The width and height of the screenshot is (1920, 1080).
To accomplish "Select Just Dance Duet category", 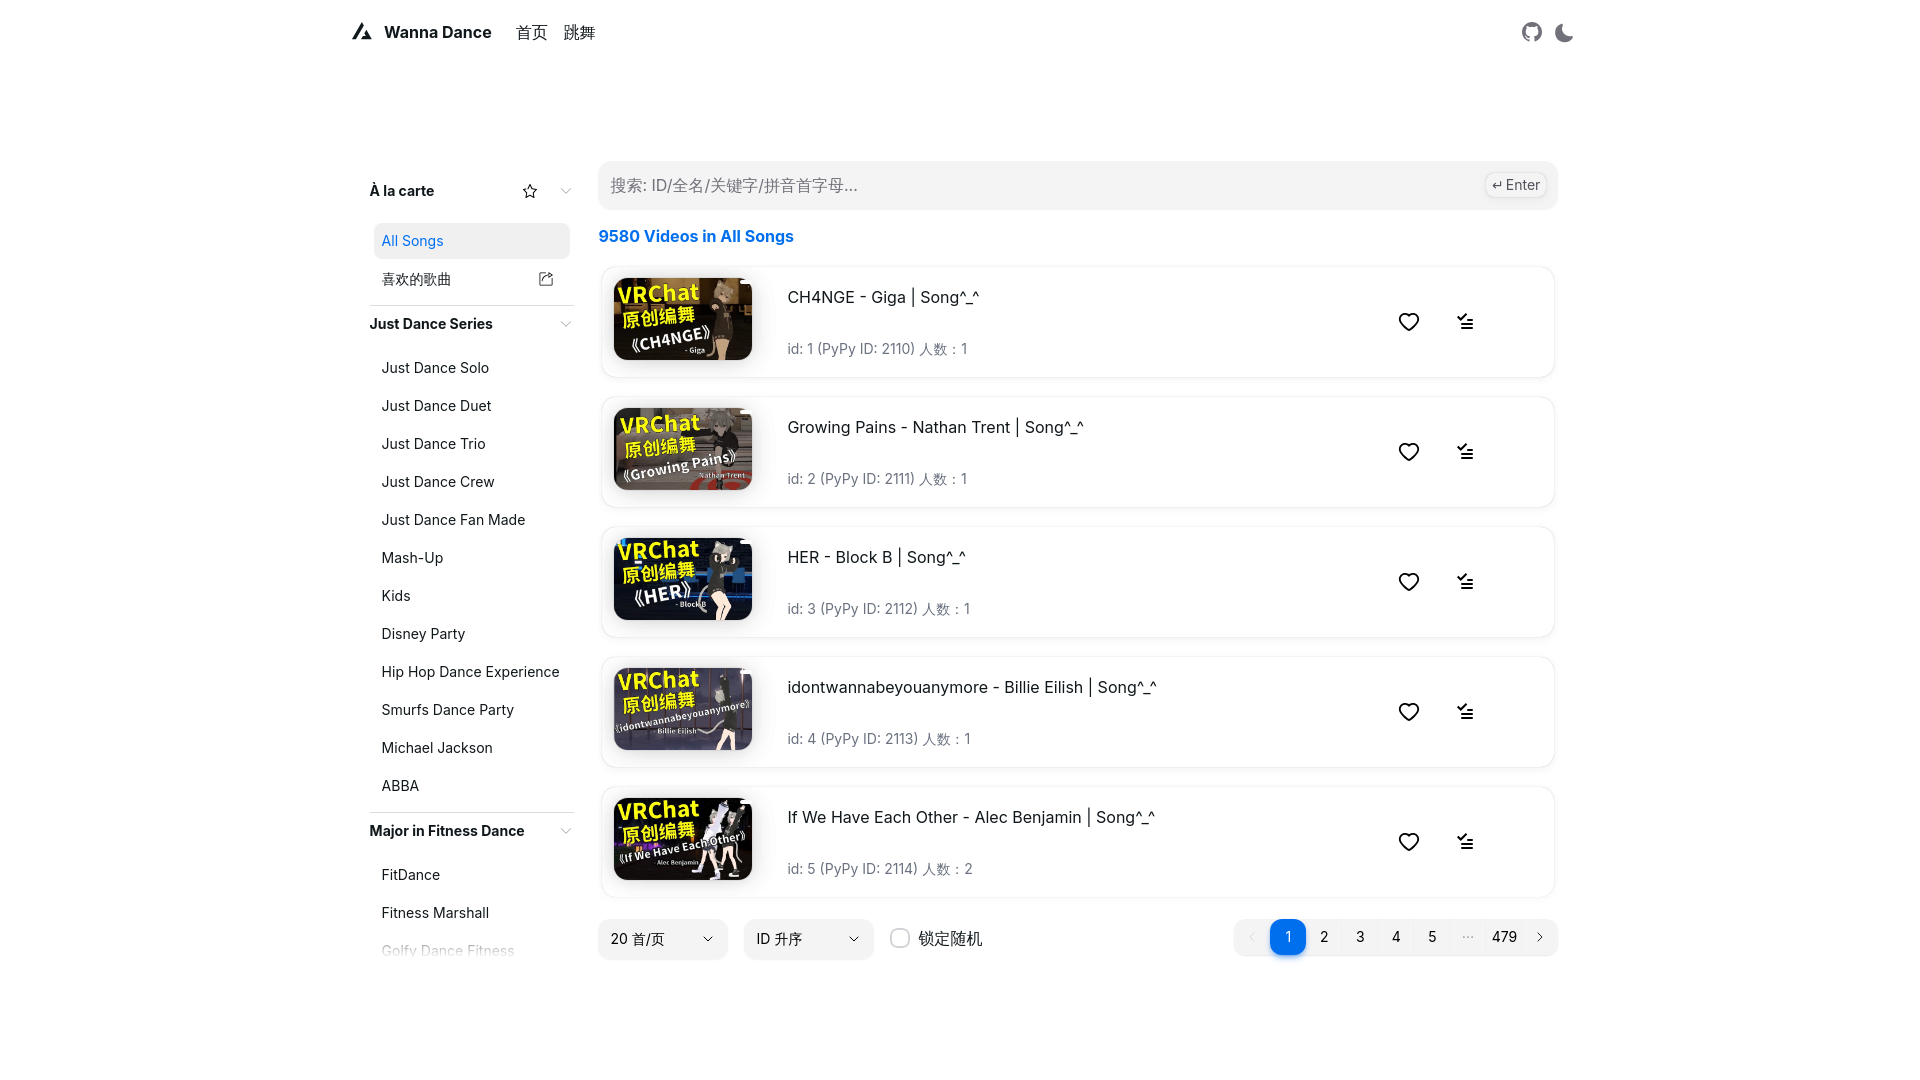I will tap(436, 406).
